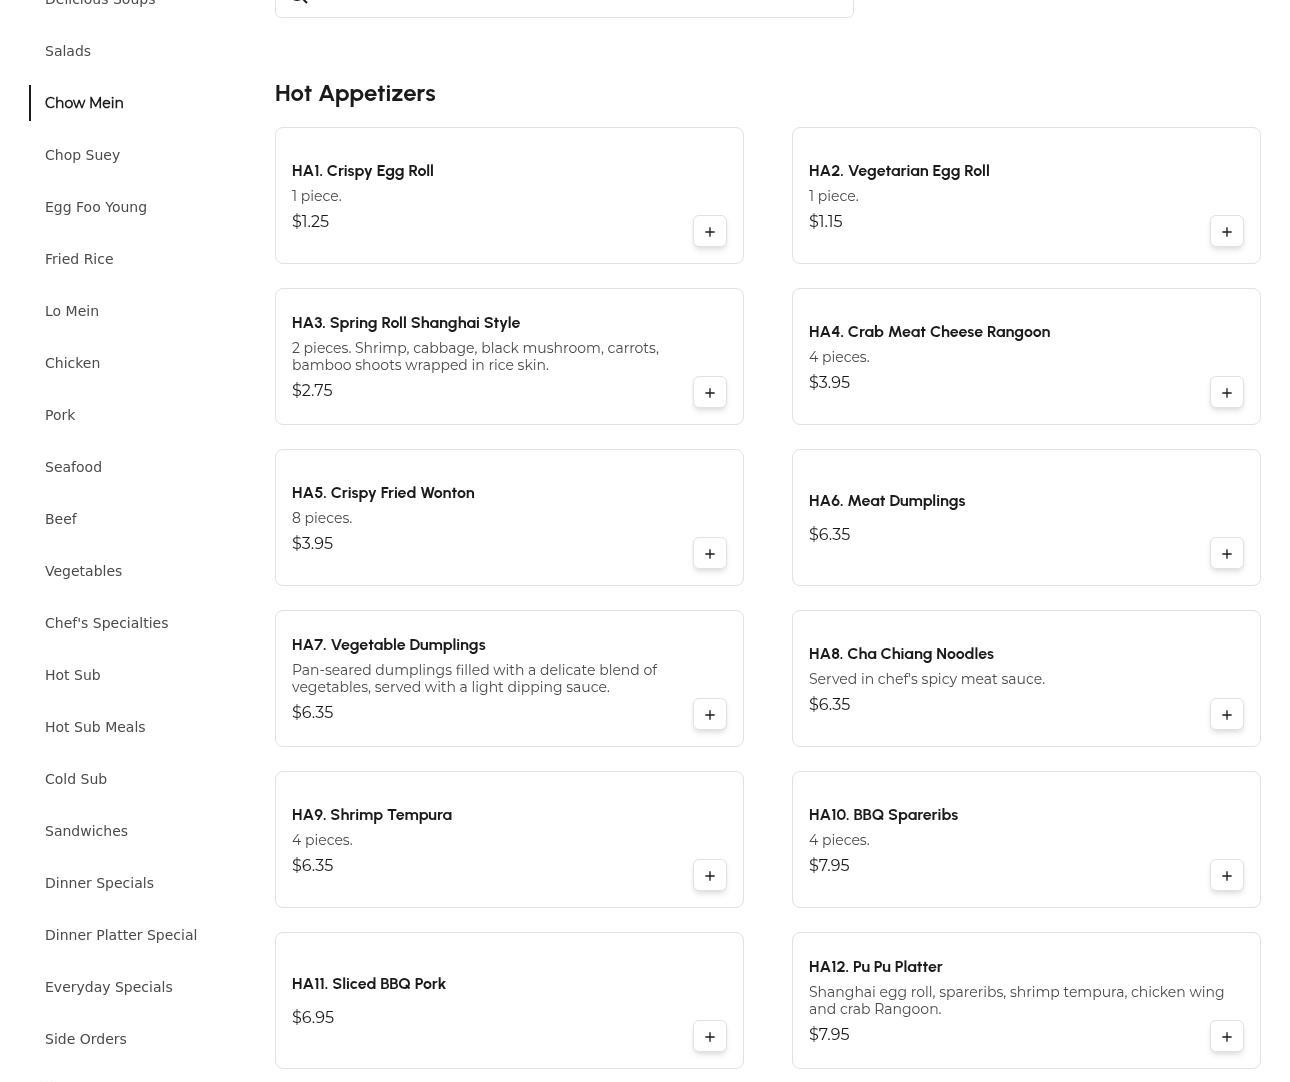Click plus for Spring Roll Shanghai Style
This screenshot has width=1290, height=1082.
pos(709,393)
